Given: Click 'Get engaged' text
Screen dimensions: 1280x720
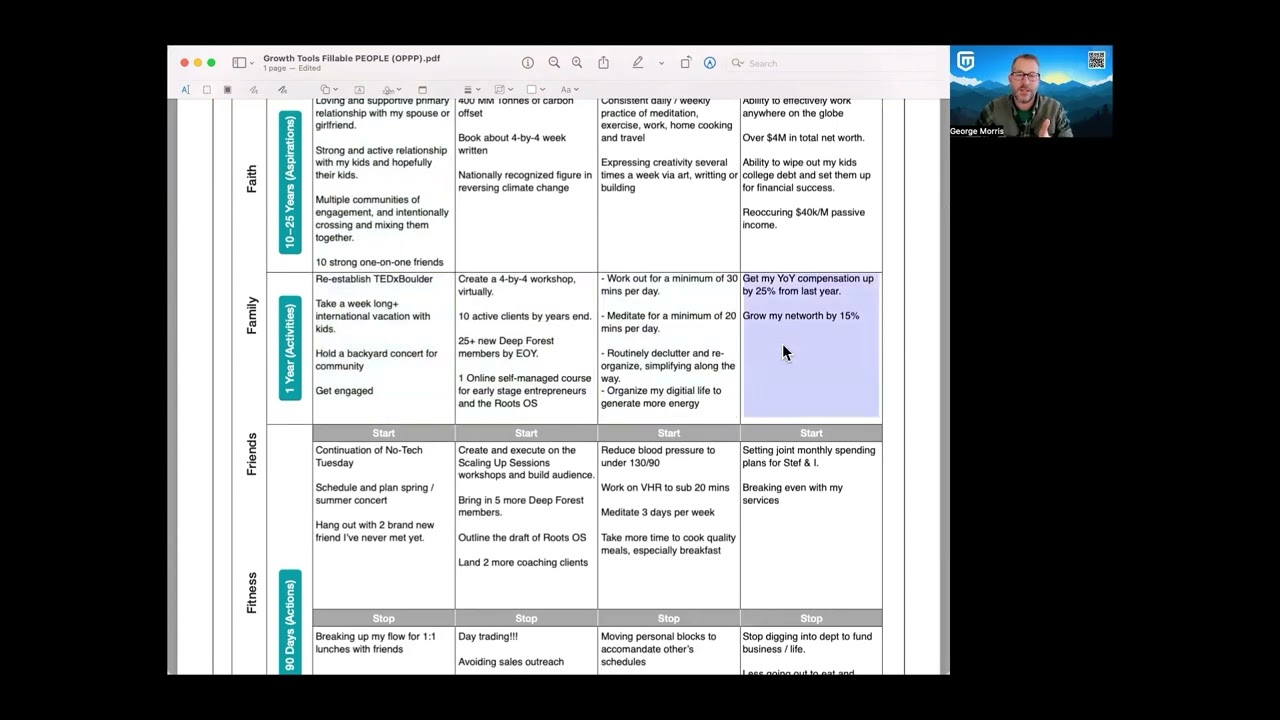Looking at the screenshot, I should click(344, 391).
